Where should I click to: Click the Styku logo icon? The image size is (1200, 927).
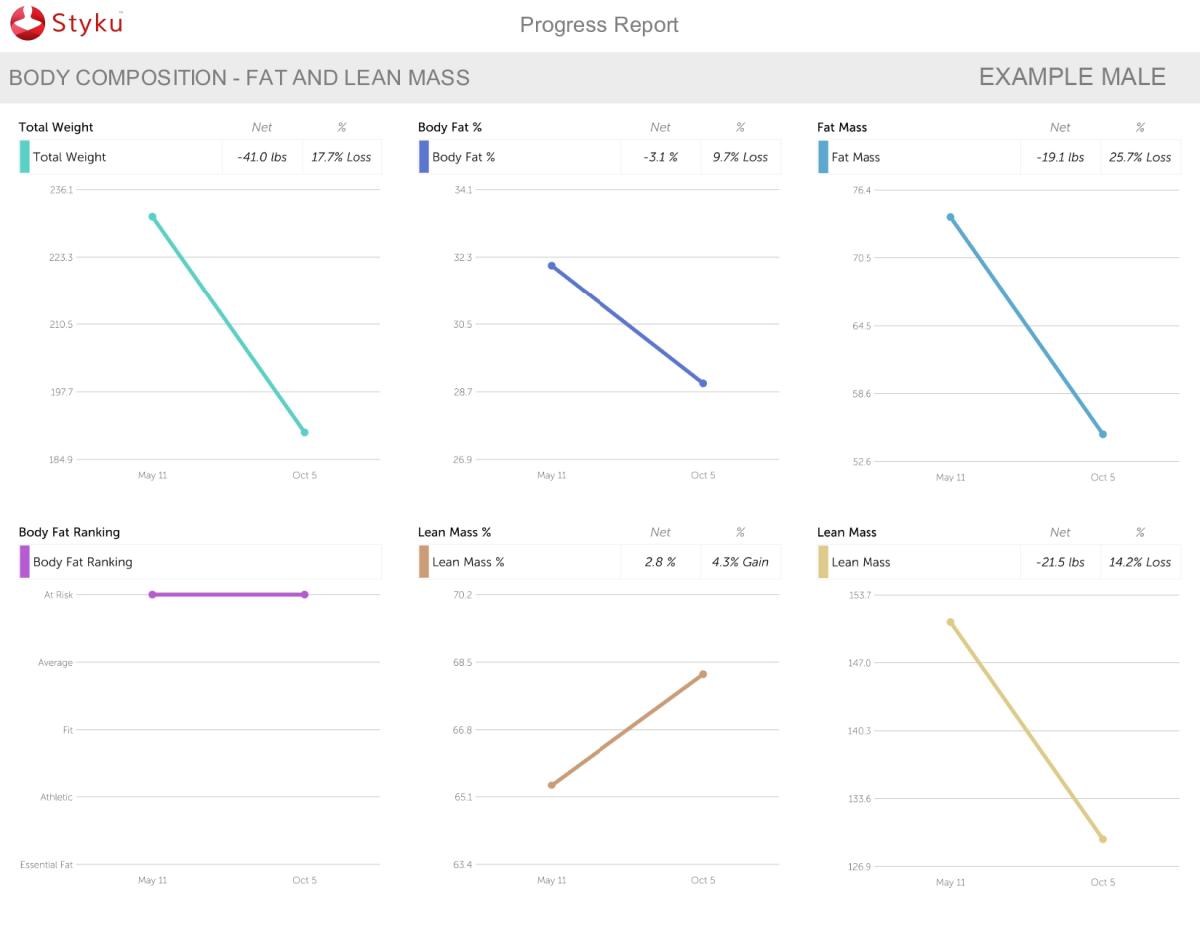[x=27, y=23]
